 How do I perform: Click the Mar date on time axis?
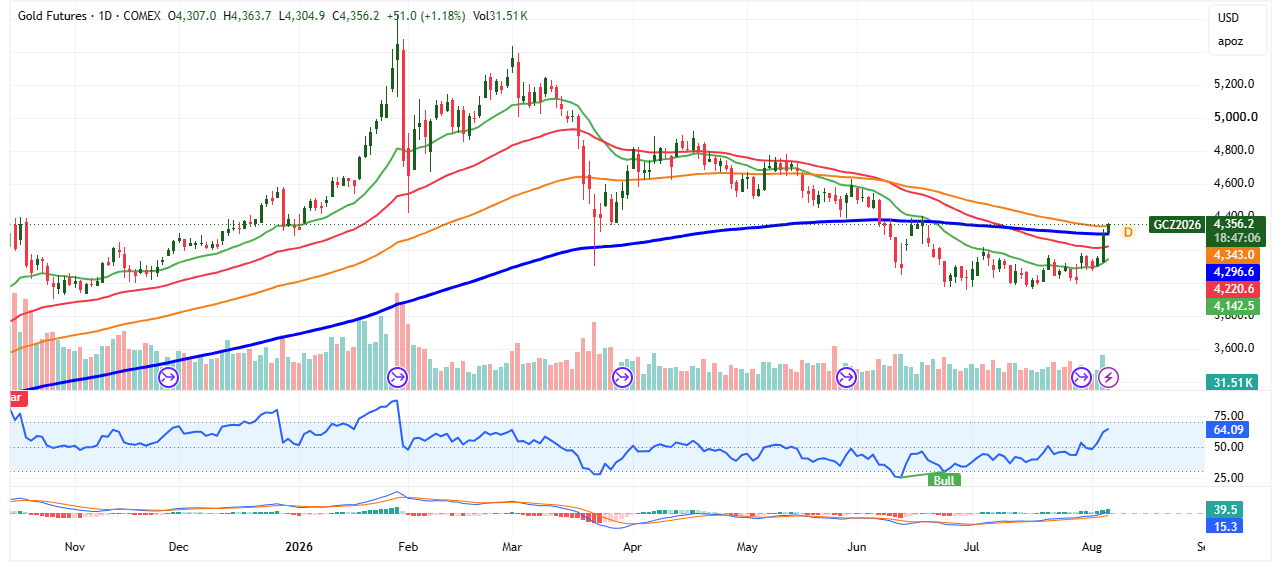(x=513, y=547)
